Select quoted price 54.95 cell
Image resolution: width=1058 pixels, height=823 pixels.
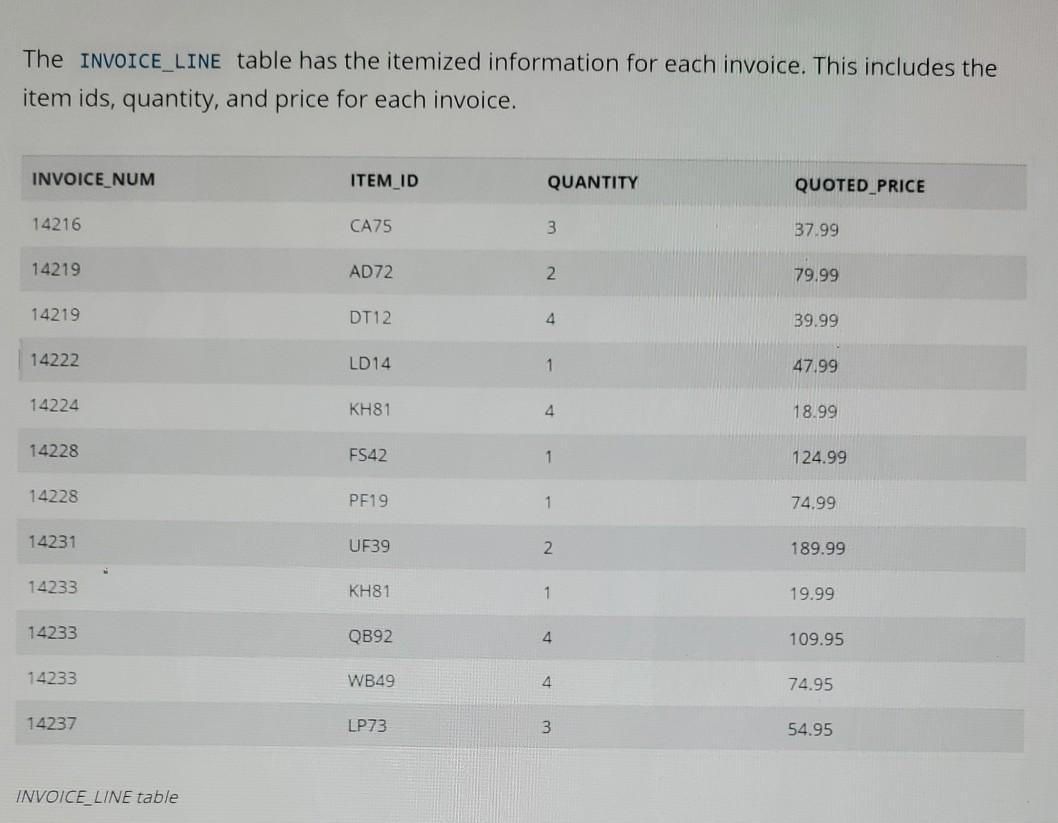click(810, 729)
